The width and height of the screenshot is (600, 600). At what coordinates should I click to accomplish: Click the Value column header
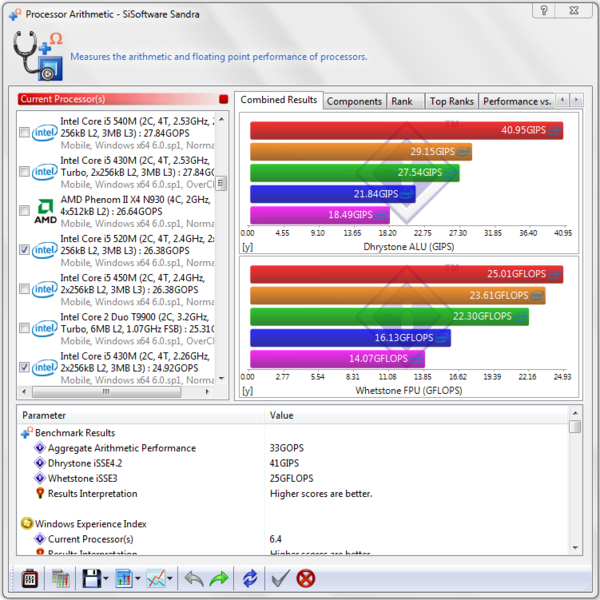(x=416, y=416)
